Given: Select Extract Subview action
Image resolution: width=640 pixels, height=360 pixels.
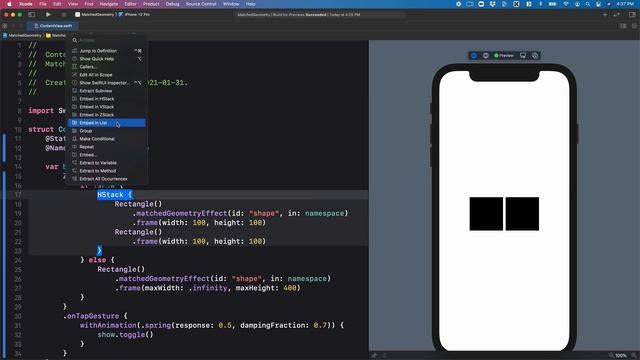Looking at the screenshot, I should [x=107, y=91].
